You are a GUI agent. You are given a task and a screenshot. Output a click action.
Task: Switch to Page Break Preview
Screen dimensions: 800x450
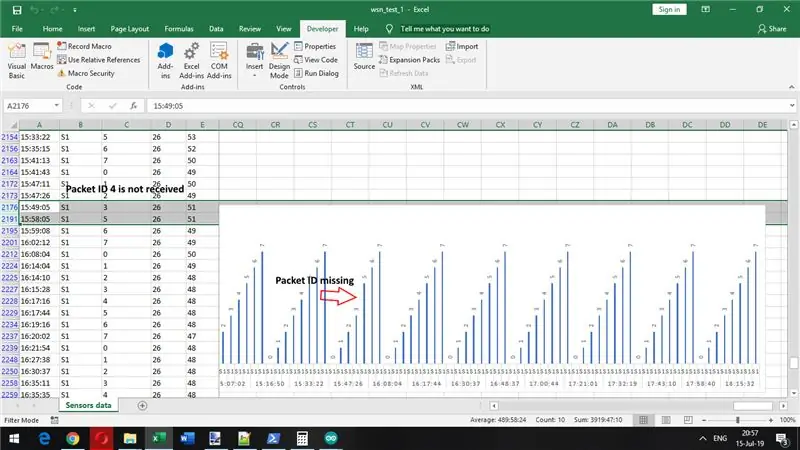pos(688,420)
